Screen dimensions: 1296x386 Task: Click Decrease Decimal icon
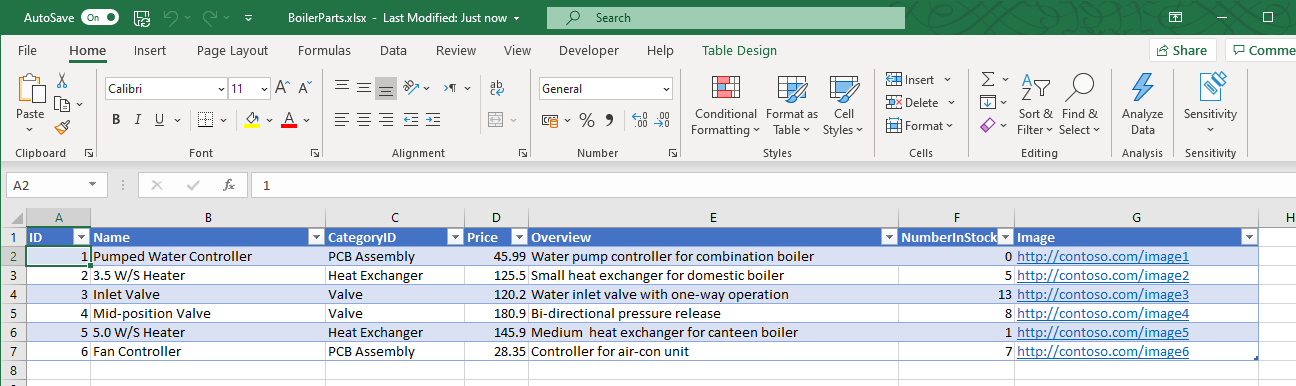click(x=662, y=120)
